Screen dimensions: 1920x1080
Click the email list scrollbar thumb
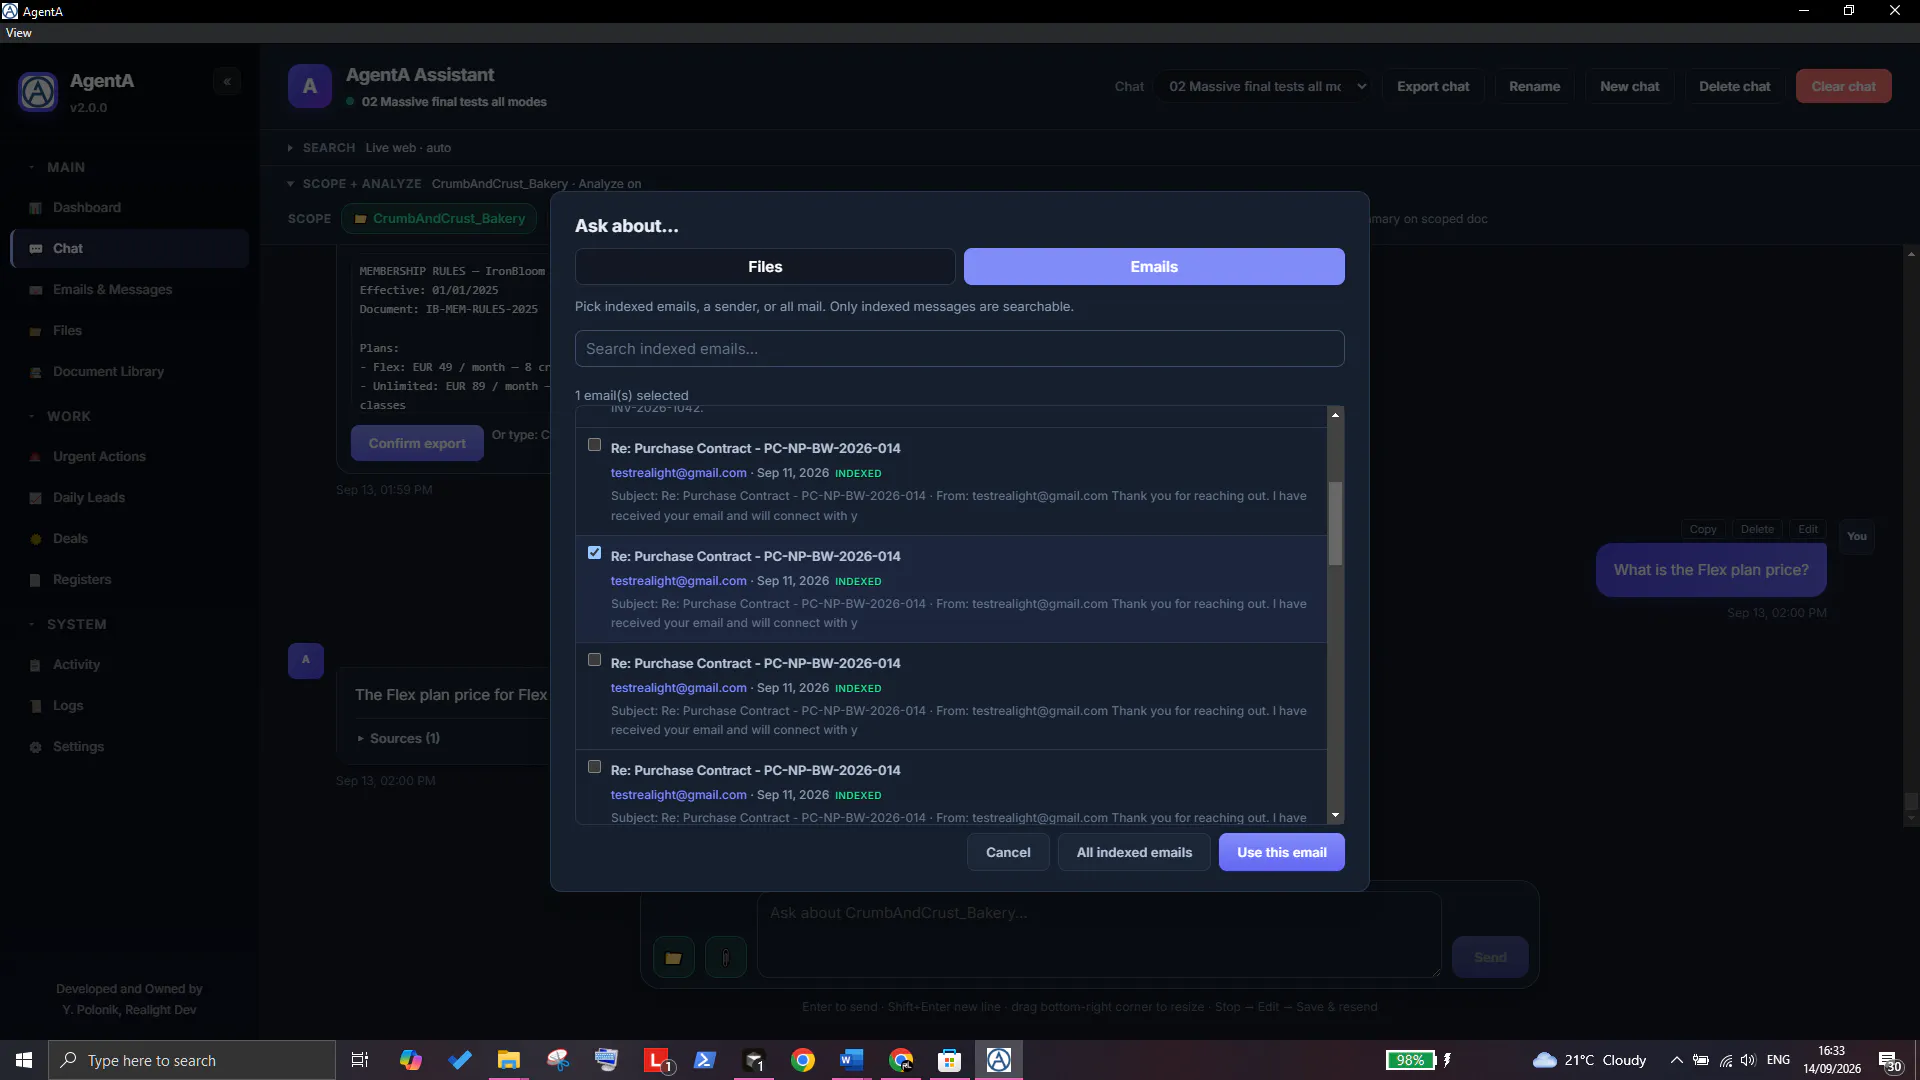pyautogui.click(x=1335, y=524)
